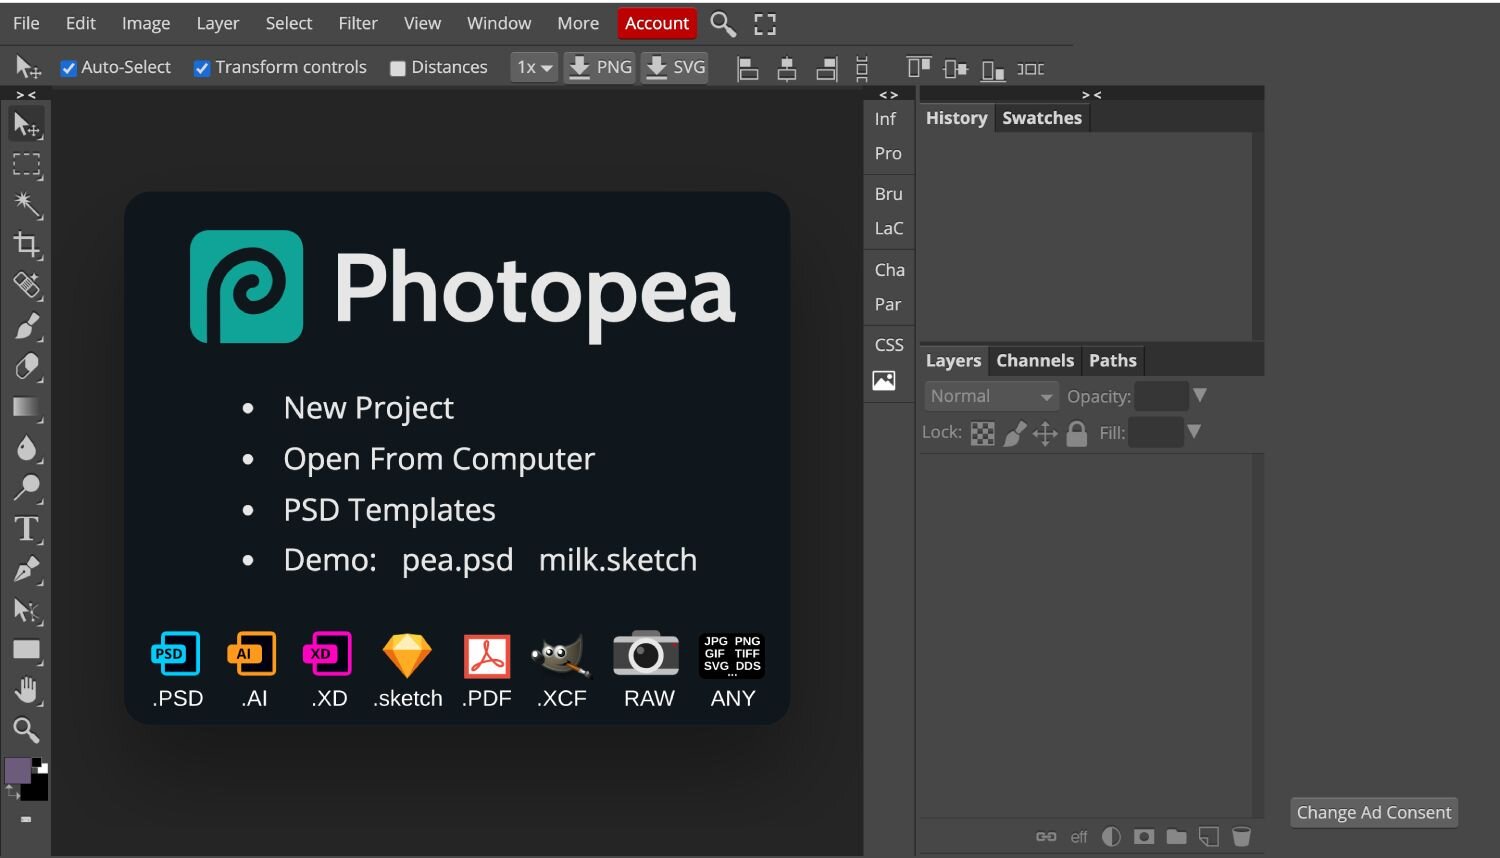The image size is (1500, 858).
Task: Switch to the Channels tab
Action: pyautogui.click(x=1035, y=361)
